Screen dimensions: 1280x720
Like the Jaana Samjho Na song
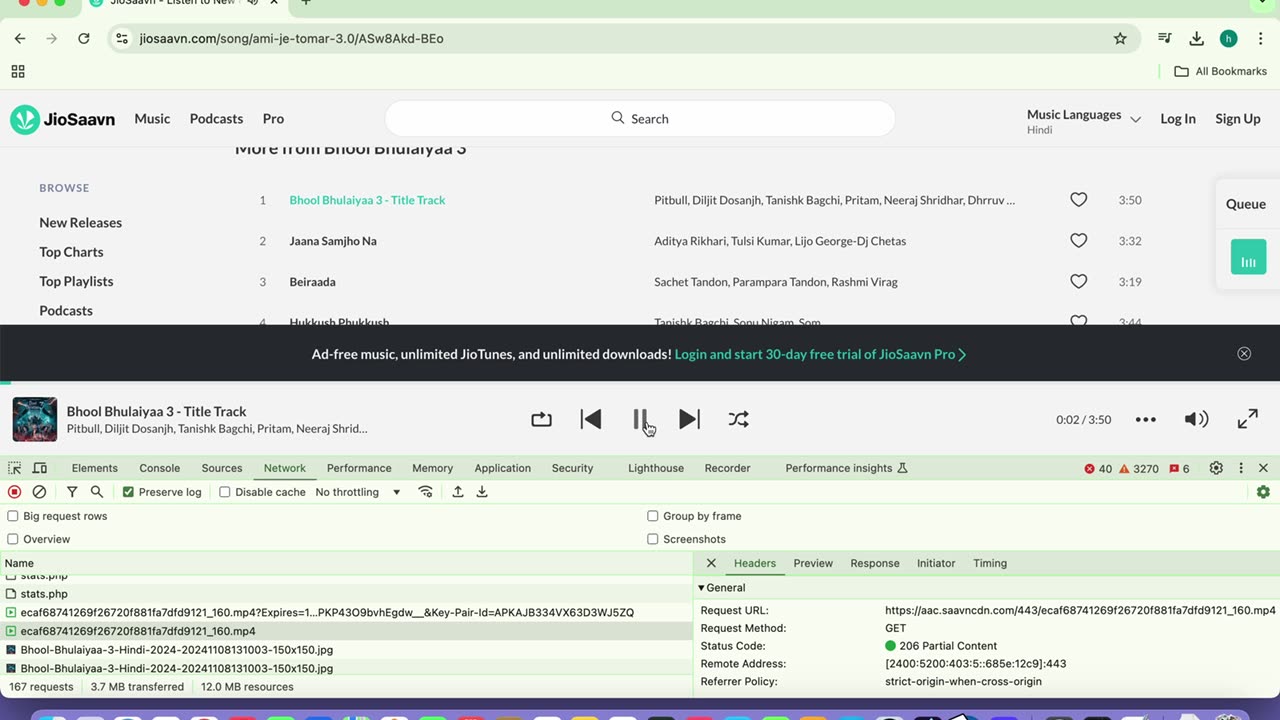[x=1078, y=241]
